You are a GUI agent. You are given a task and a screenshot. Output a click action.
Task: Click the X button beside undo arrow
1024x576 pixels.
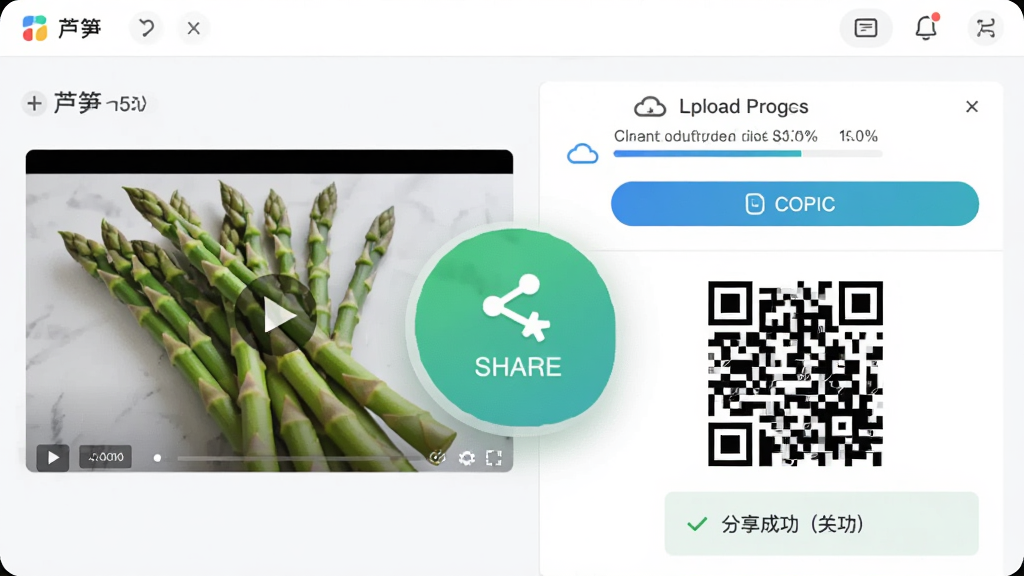coord(193,28)
